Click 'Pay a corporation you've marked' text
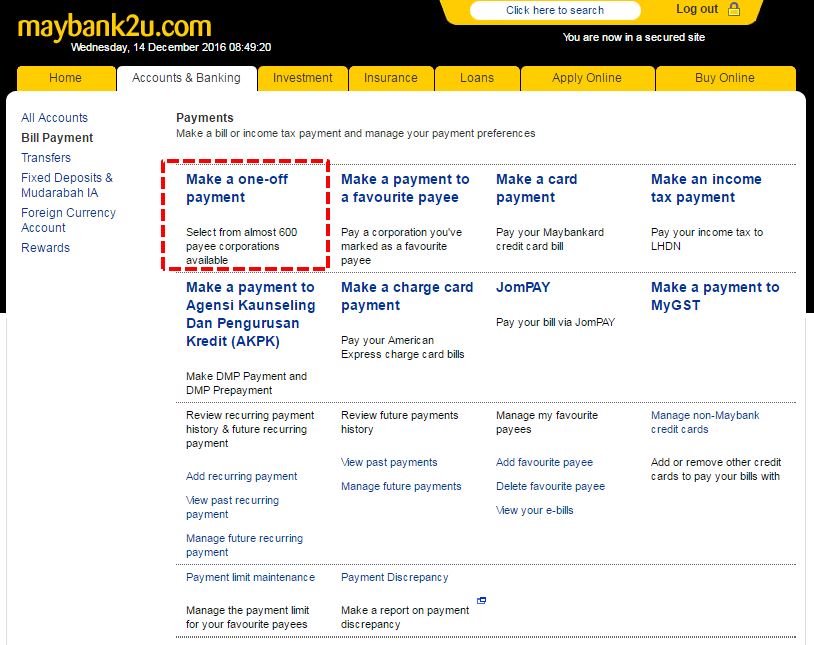This screenshot has width=814, height=645. tap(401, 246)
